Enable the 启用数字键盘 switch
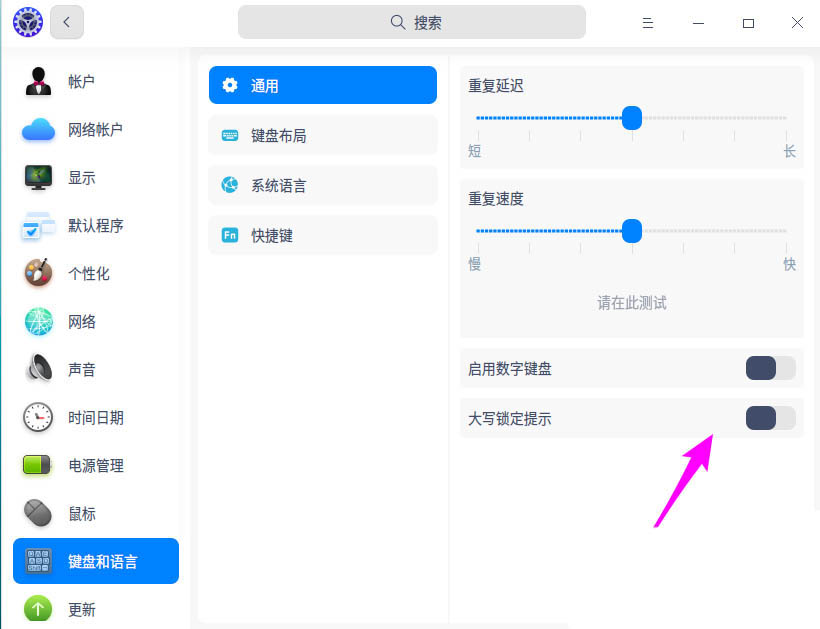 click(x=770, y=368)
